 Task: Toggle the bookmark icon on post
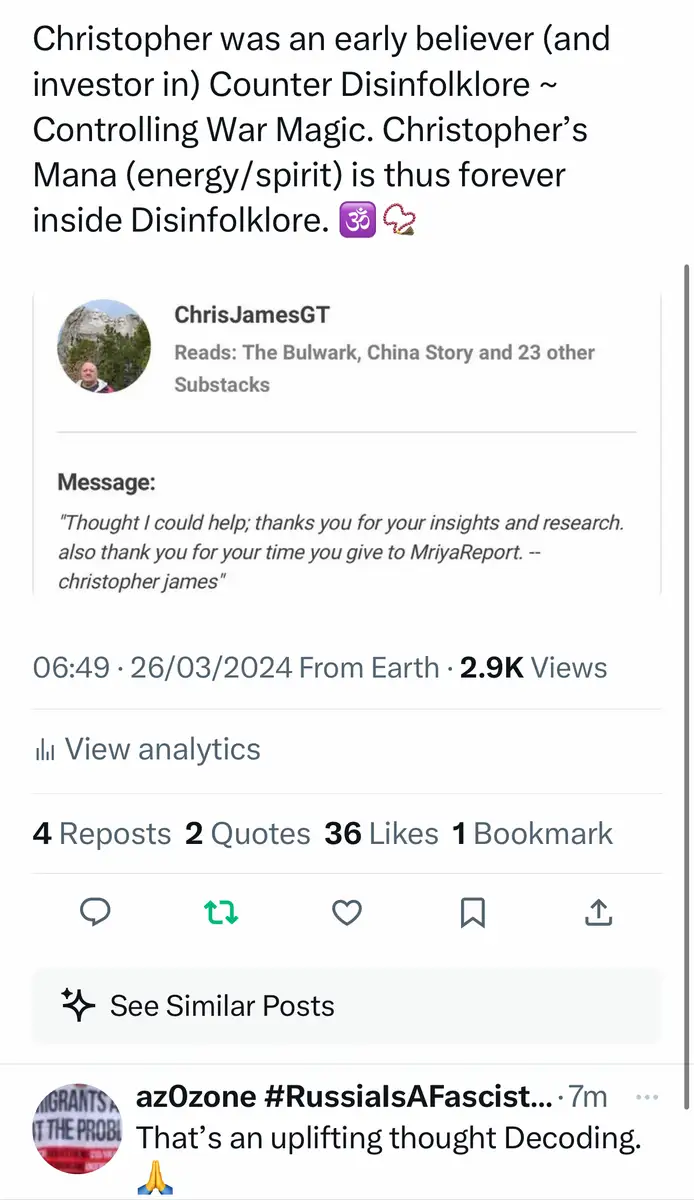[x=472, y=912]
